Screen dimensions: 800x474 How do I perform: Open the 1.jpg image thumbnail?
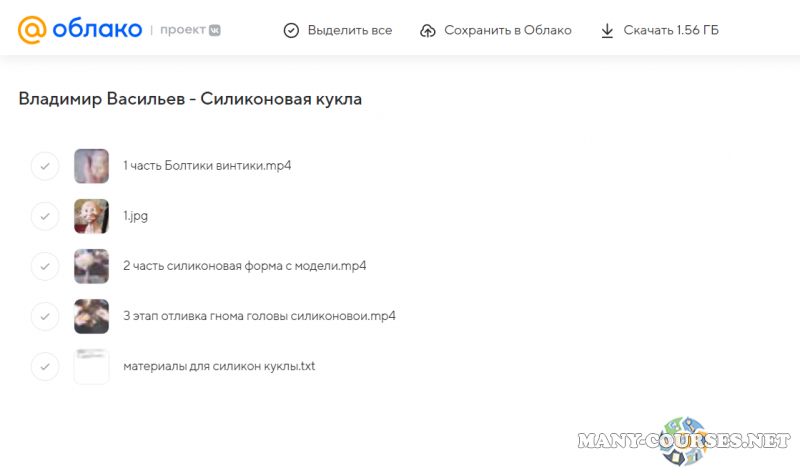pos(91,216)
